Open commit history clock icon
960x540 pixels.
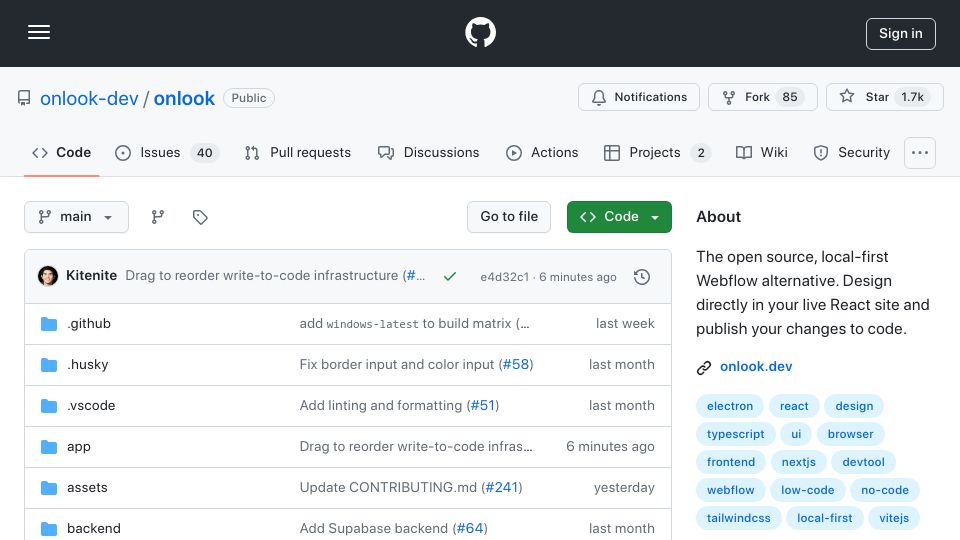[x=642, y=277]
